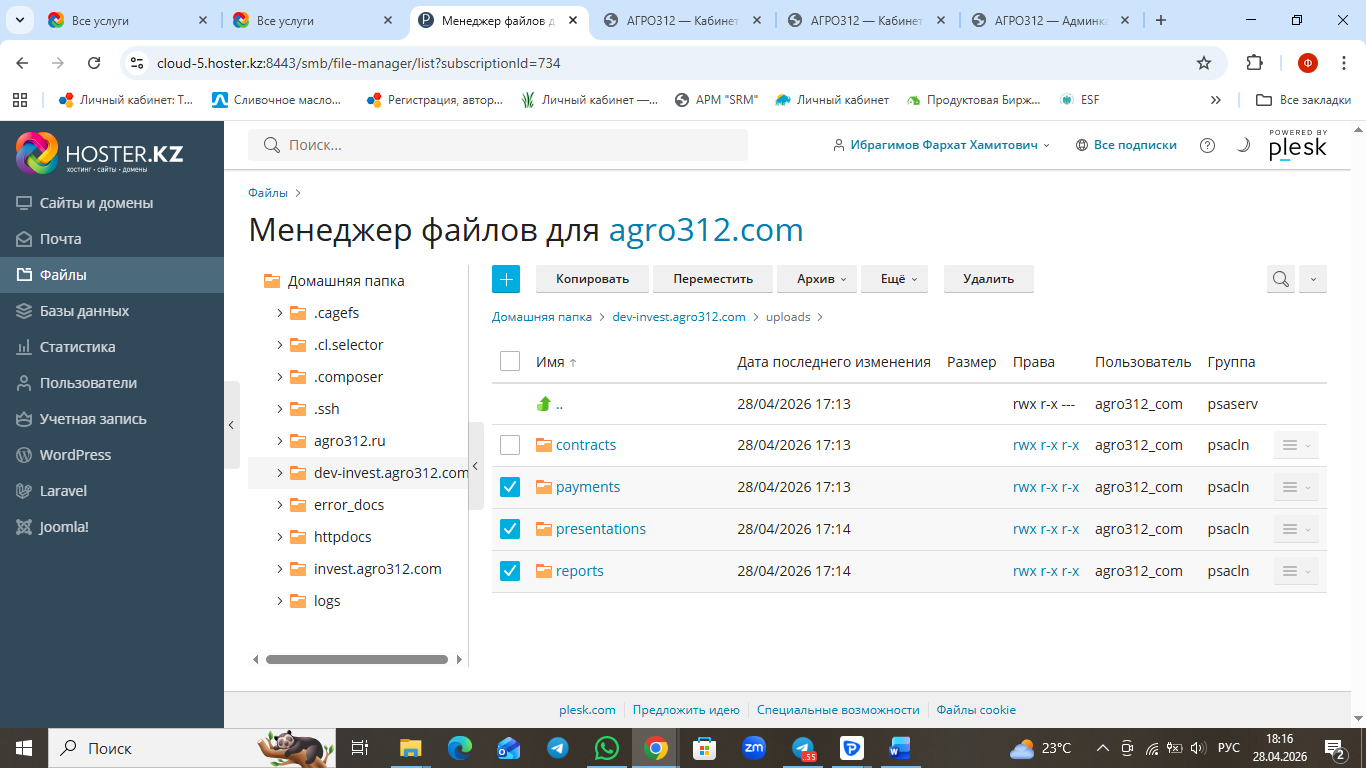Viewport: 1366px width, 768px height.
Task: Open a new Chrome tab
Action: (1160, 20)
